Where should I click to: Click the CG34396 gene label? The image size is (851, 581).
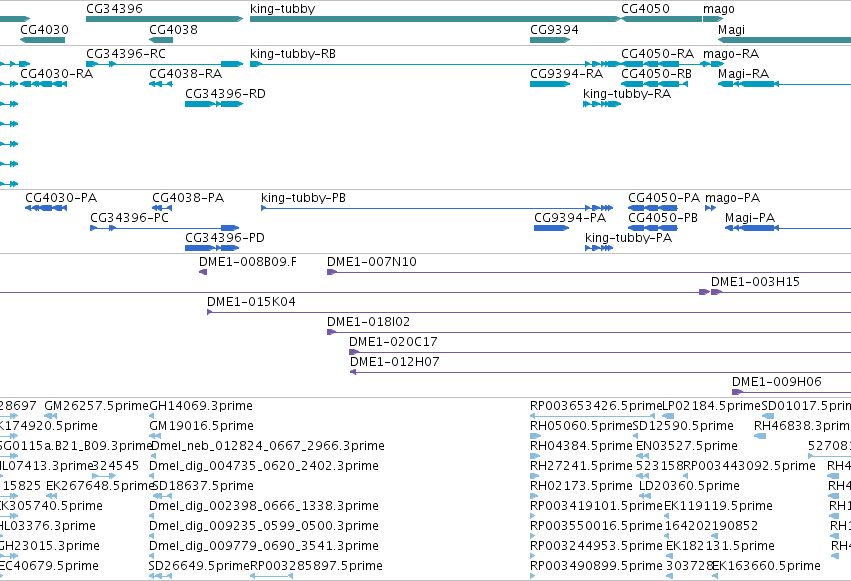[x=115, y=9]
